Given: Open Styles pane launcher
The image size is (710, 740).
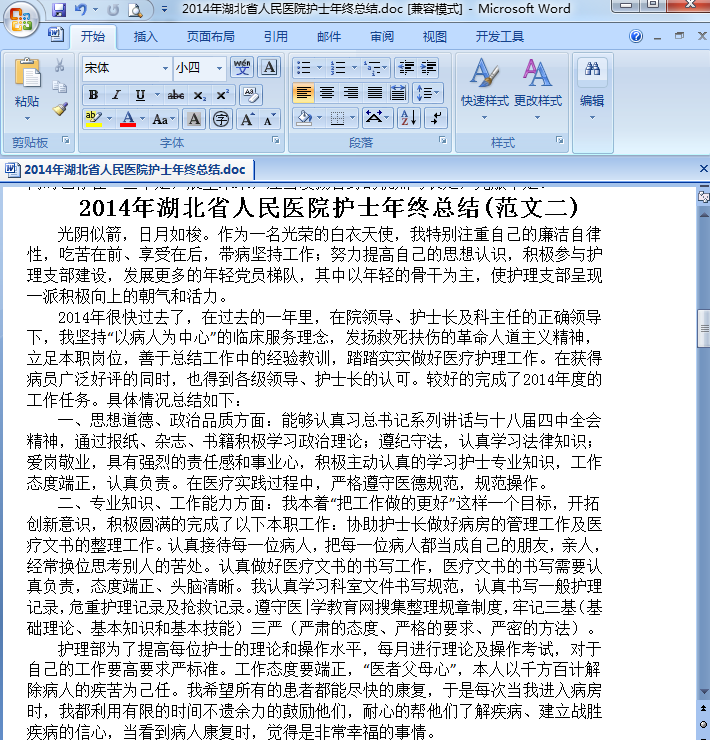Looking at the screenshot, I should 559,140.
